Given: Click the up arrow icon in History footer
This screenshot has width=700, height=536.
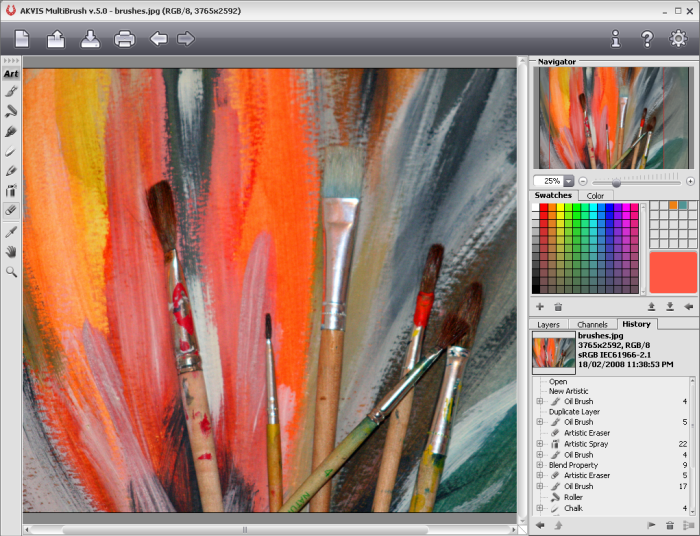Looking at the screenshot, I should pyautogui.click(x=558, y=525).
